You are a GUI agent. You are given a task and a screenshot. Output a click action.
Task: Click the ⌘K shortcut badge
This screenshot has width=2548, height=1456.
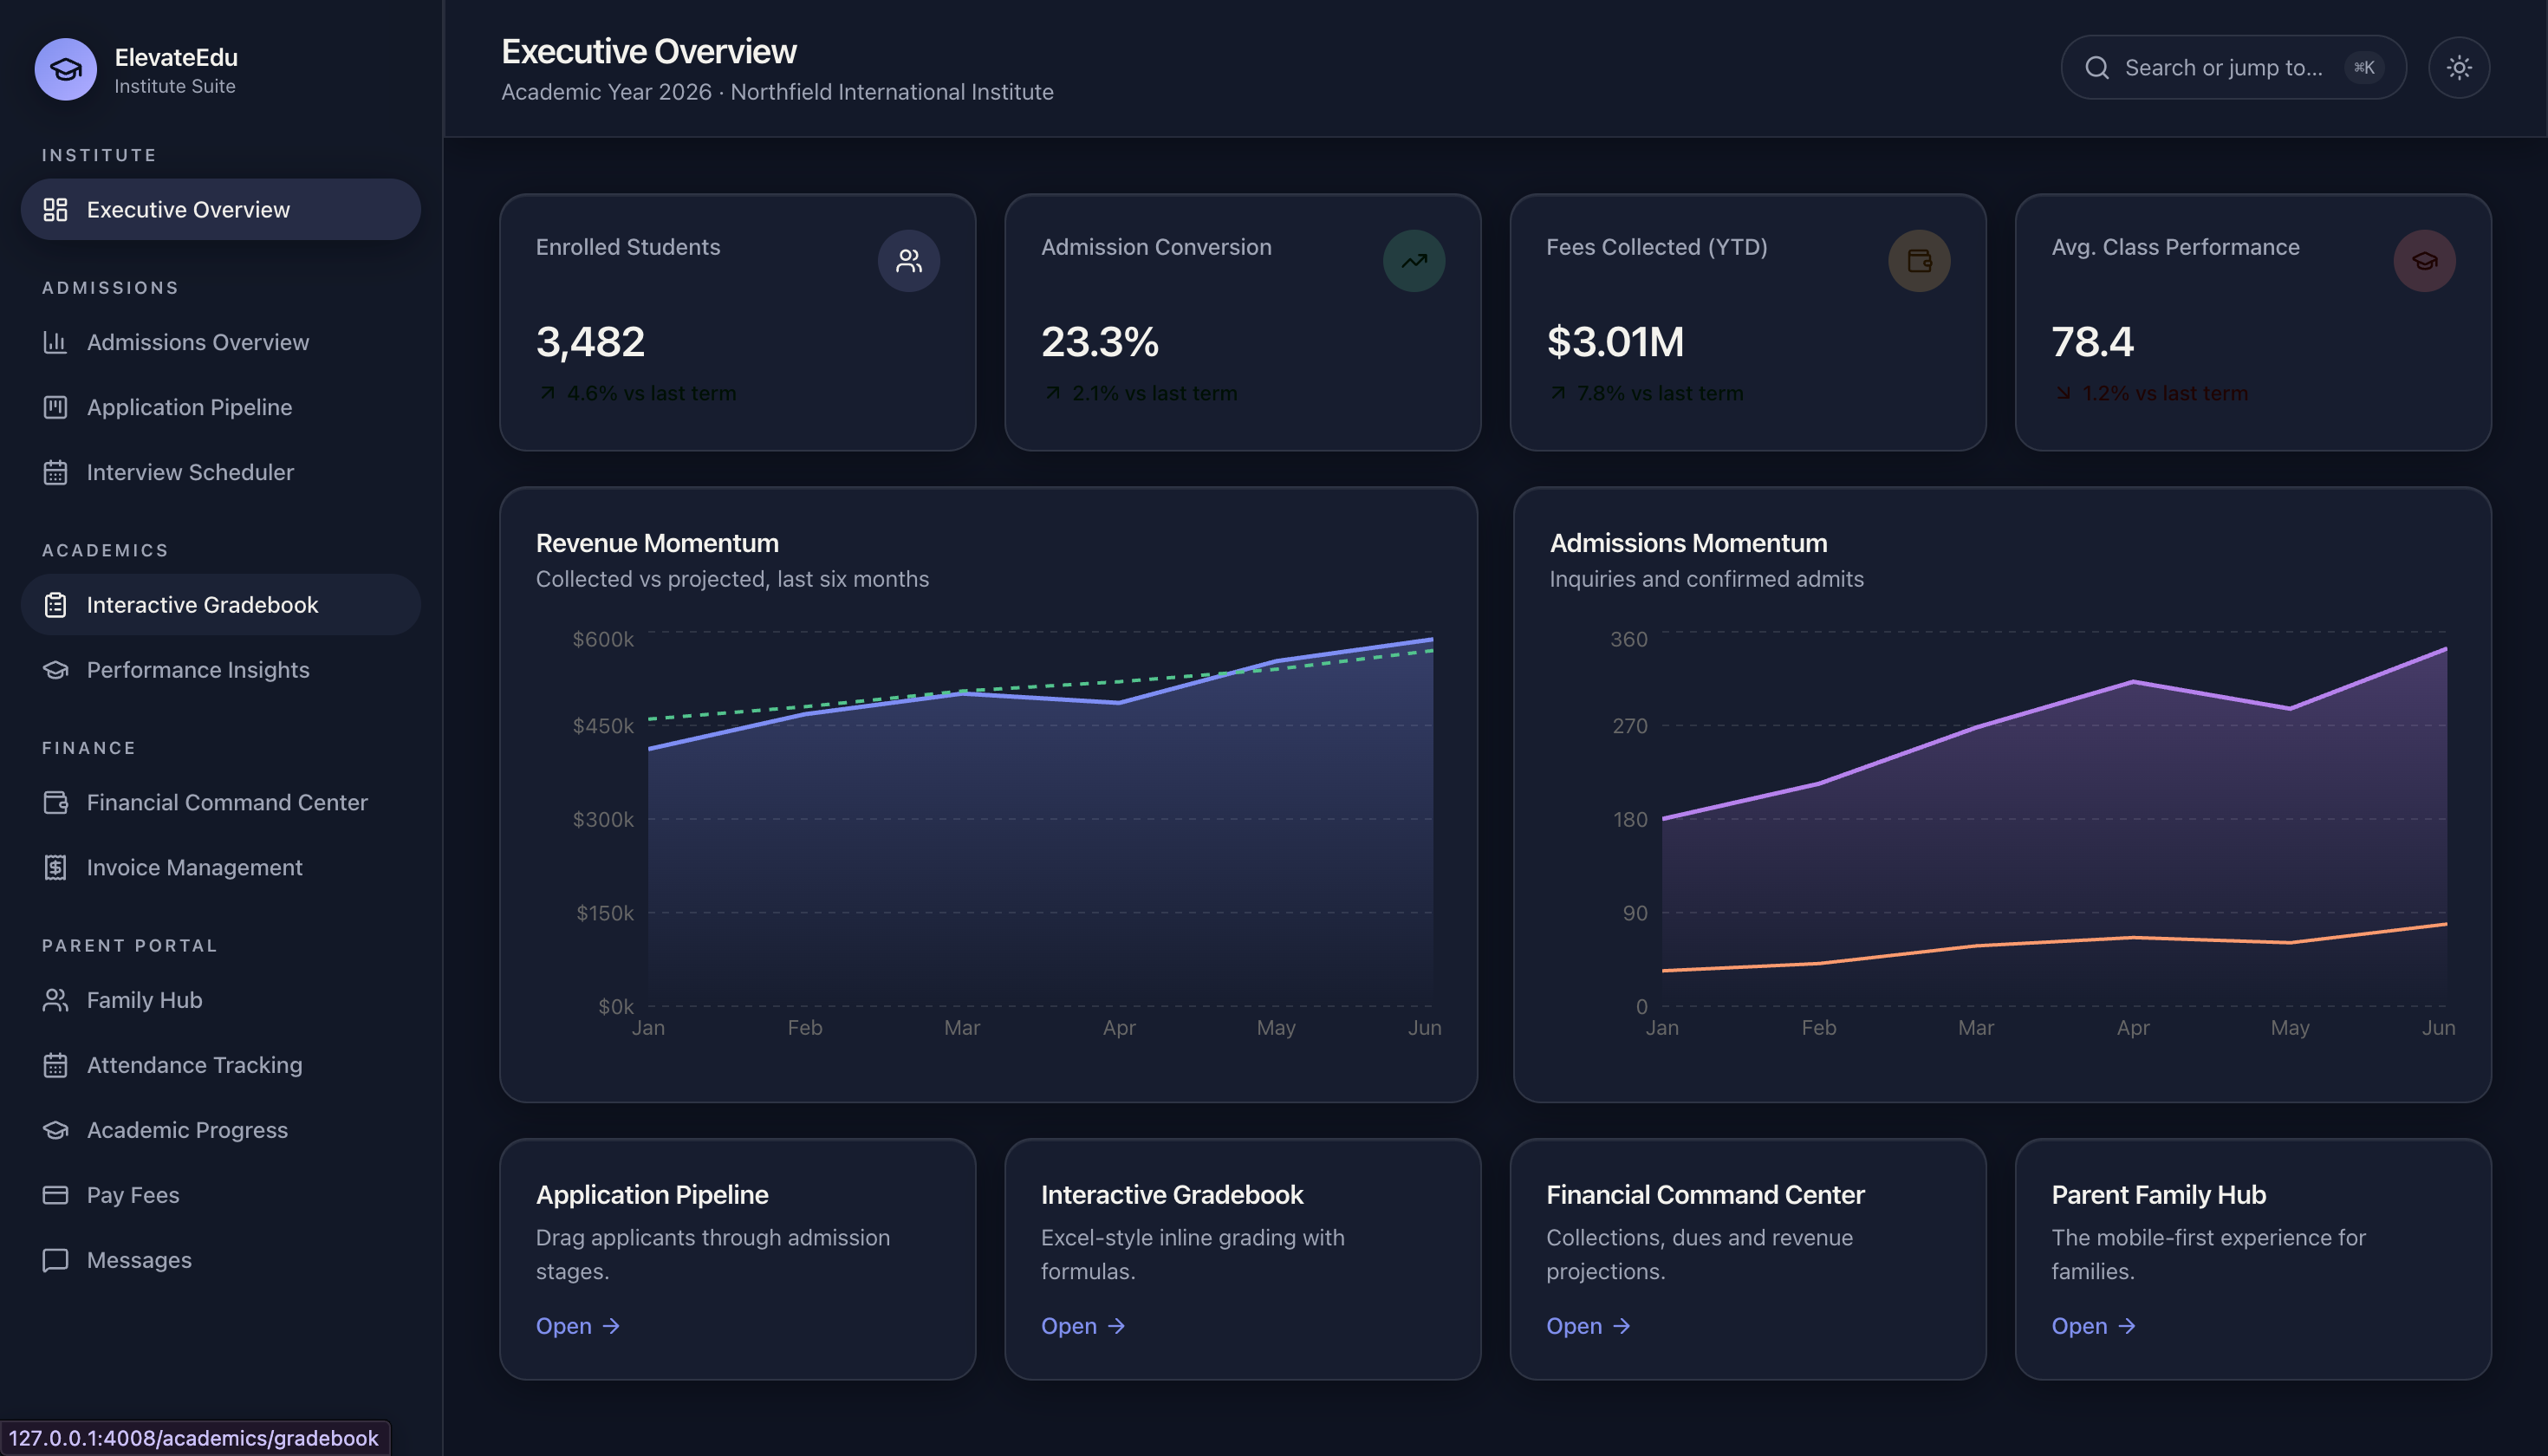click(x=2364, y=67)
